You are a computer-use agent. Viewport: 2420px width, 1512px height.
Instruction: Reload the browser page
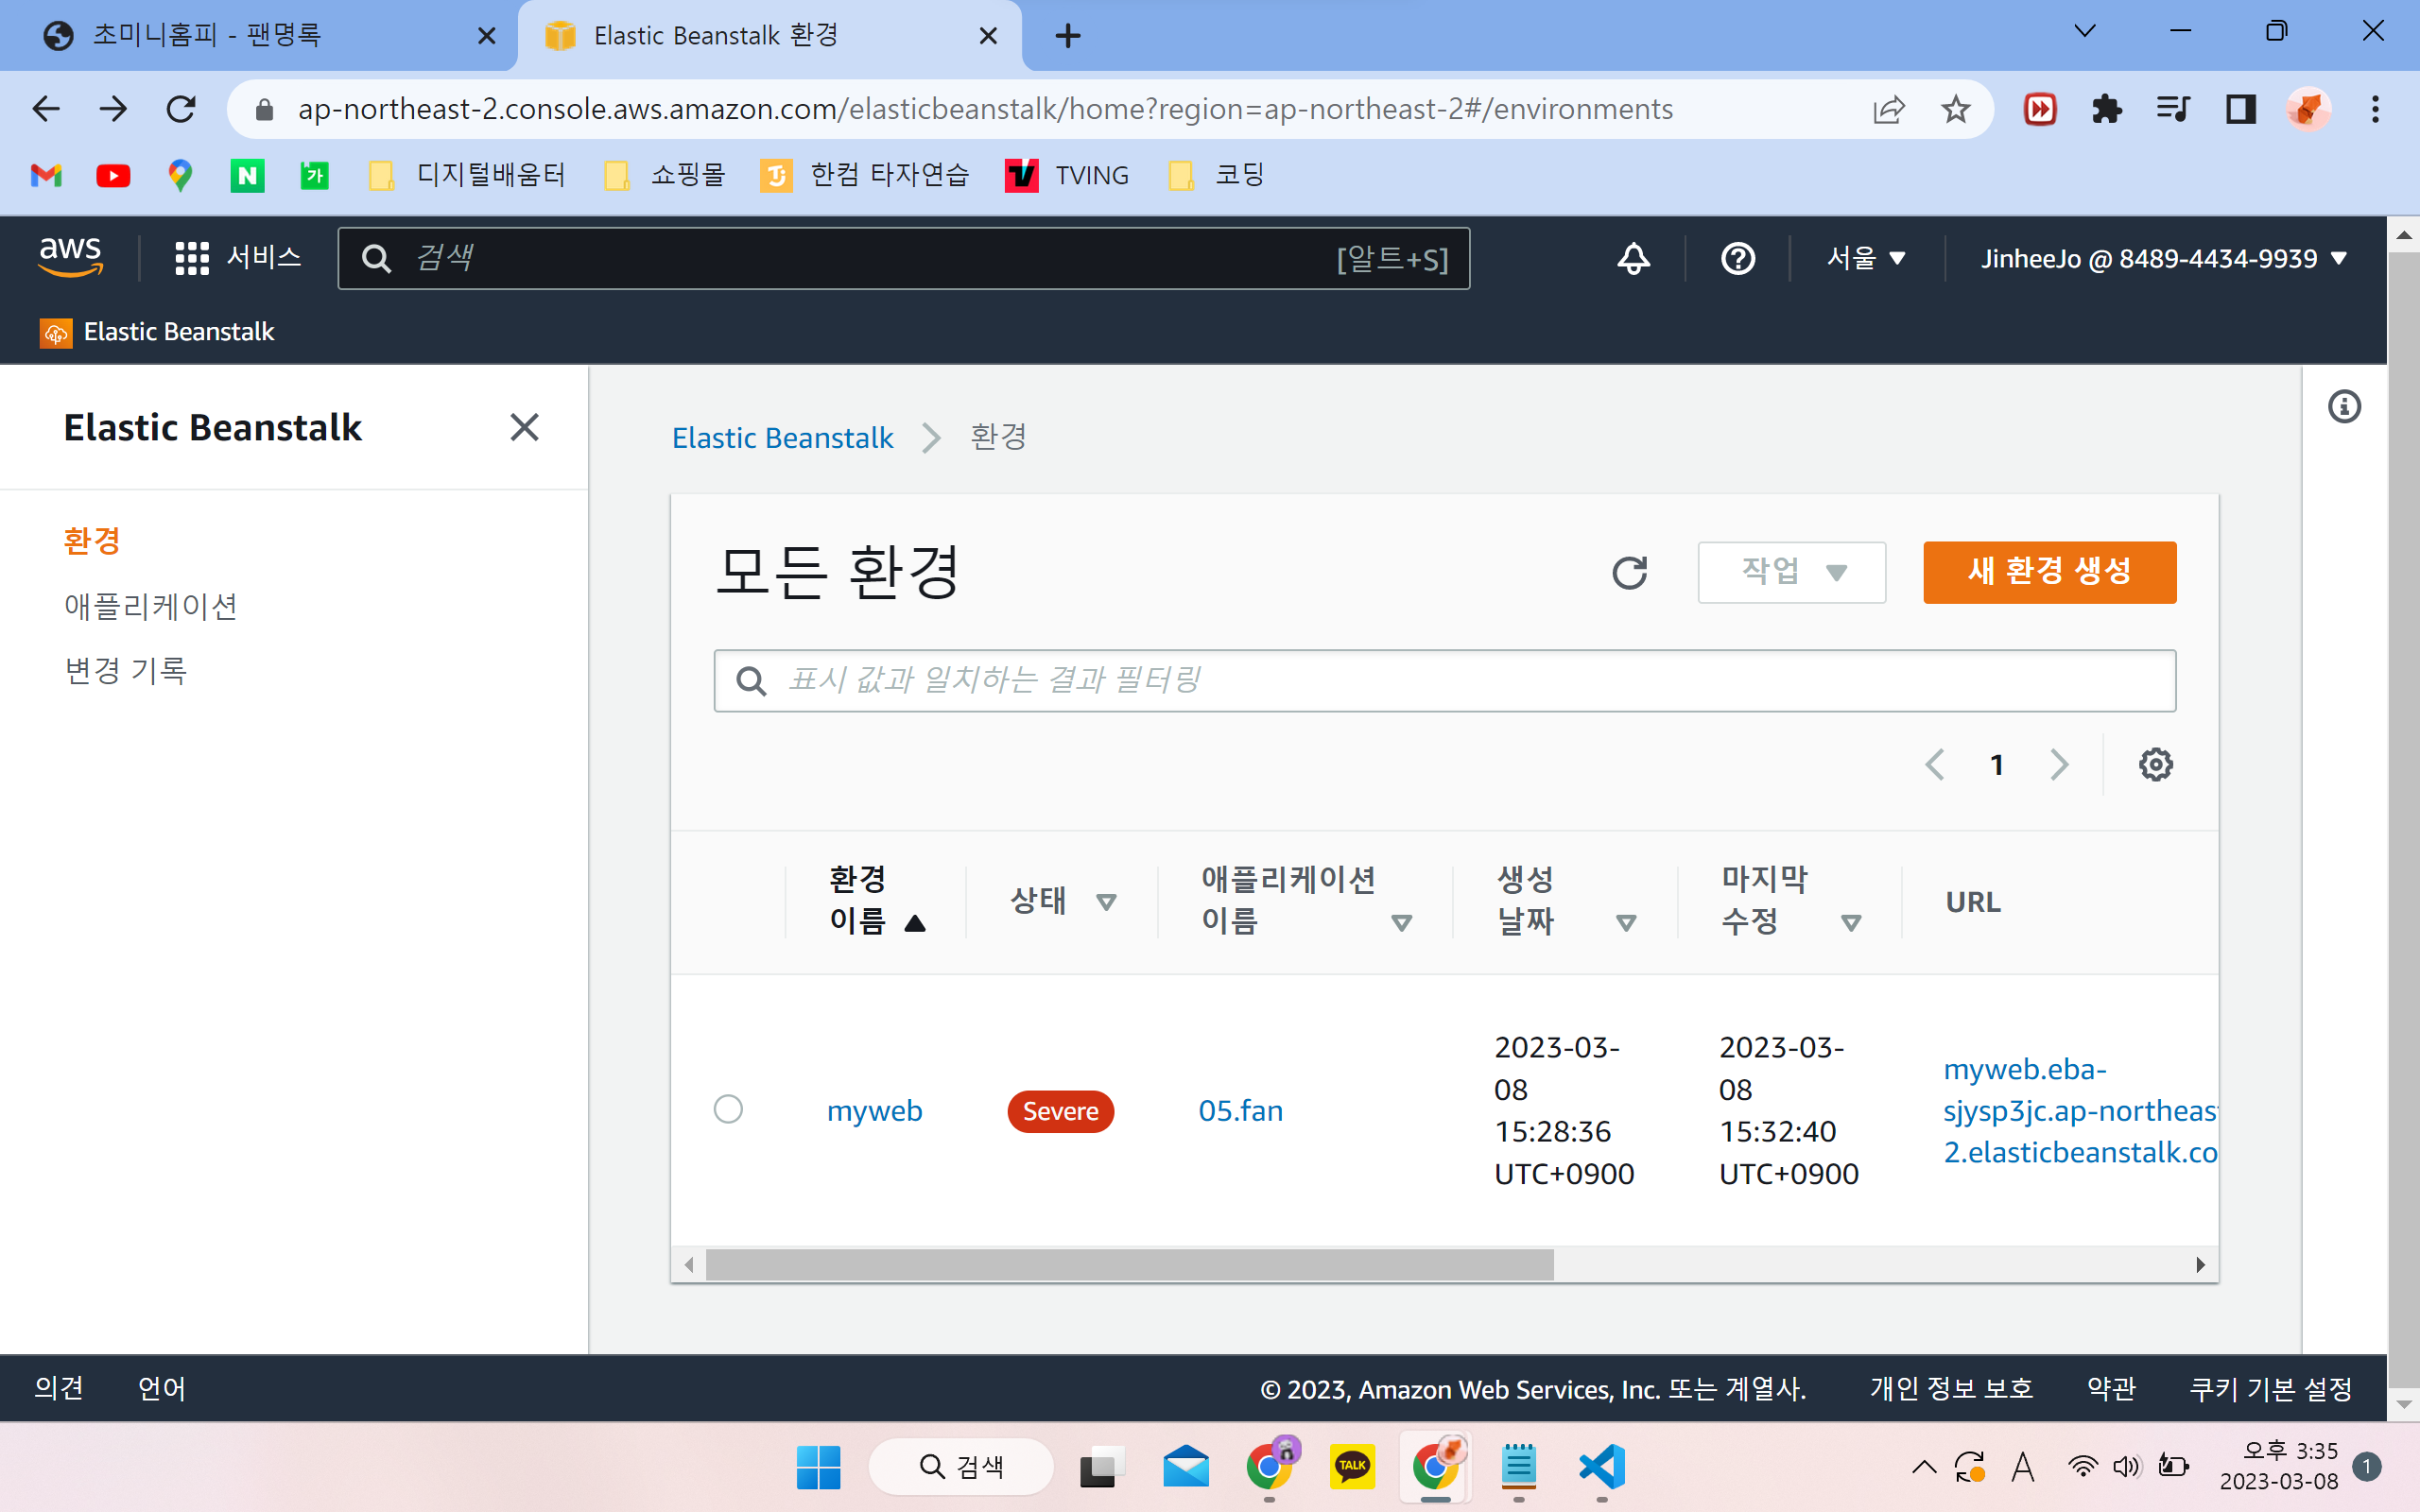[181, 109]
